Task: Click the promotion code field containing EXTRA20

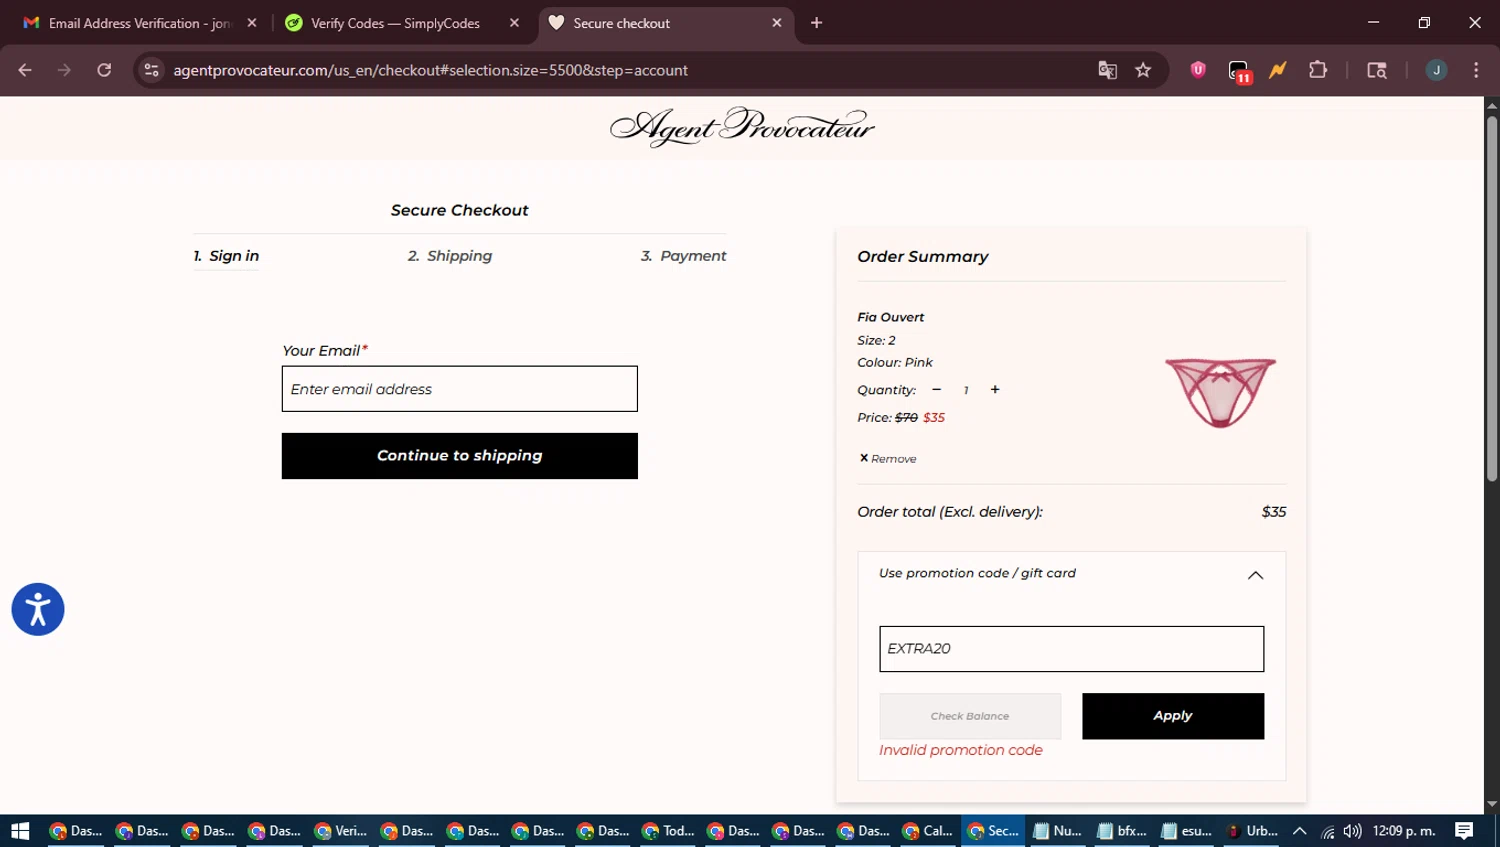Action: [1071, 649]
